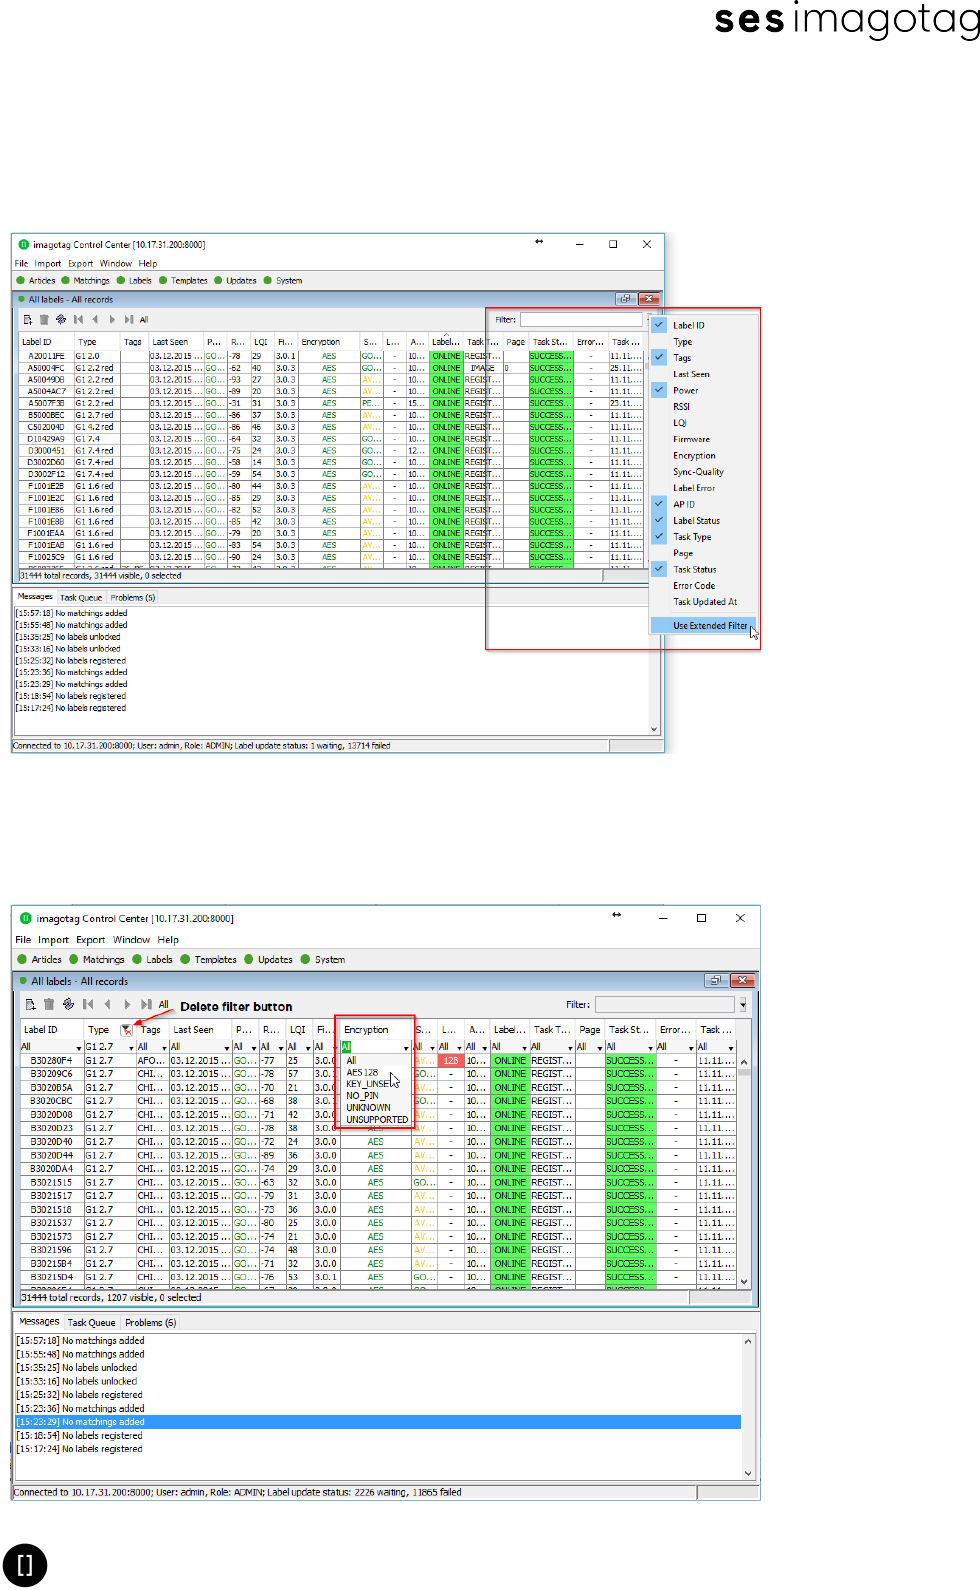Viewport: 980px width, 1590px height.
Task: Click trash icon in window with filter row
Action: coord(49,1004)
